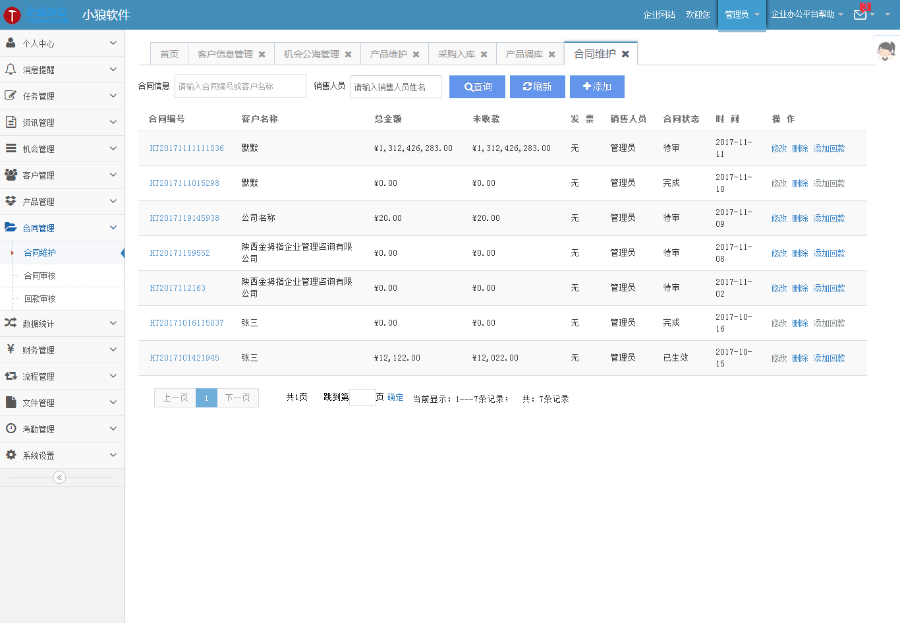Viewport: 900px width, 623px height.
Task: Click 删除 for contract HT20171016115037
Action: pyautogui.click(x=800, y=323)
